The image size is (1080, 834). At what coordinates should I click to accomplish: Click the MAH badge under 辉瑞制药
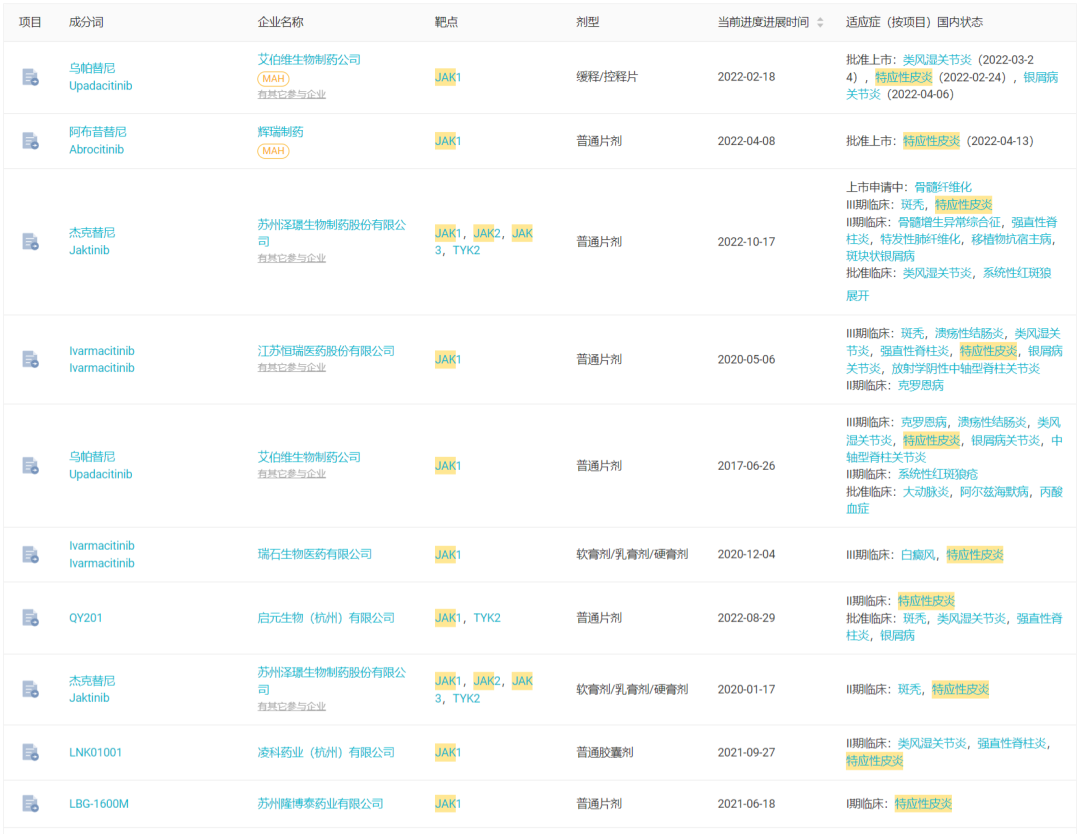[273, 151]
